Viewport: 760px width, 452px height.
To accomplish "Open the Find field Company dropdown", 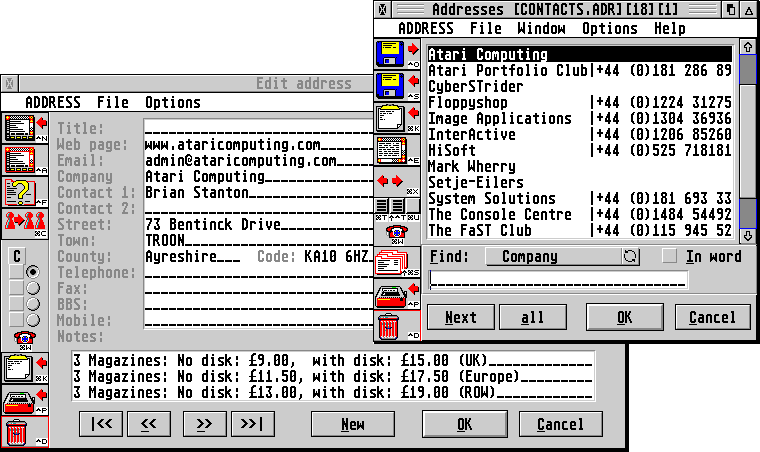I will pos(554,256).
